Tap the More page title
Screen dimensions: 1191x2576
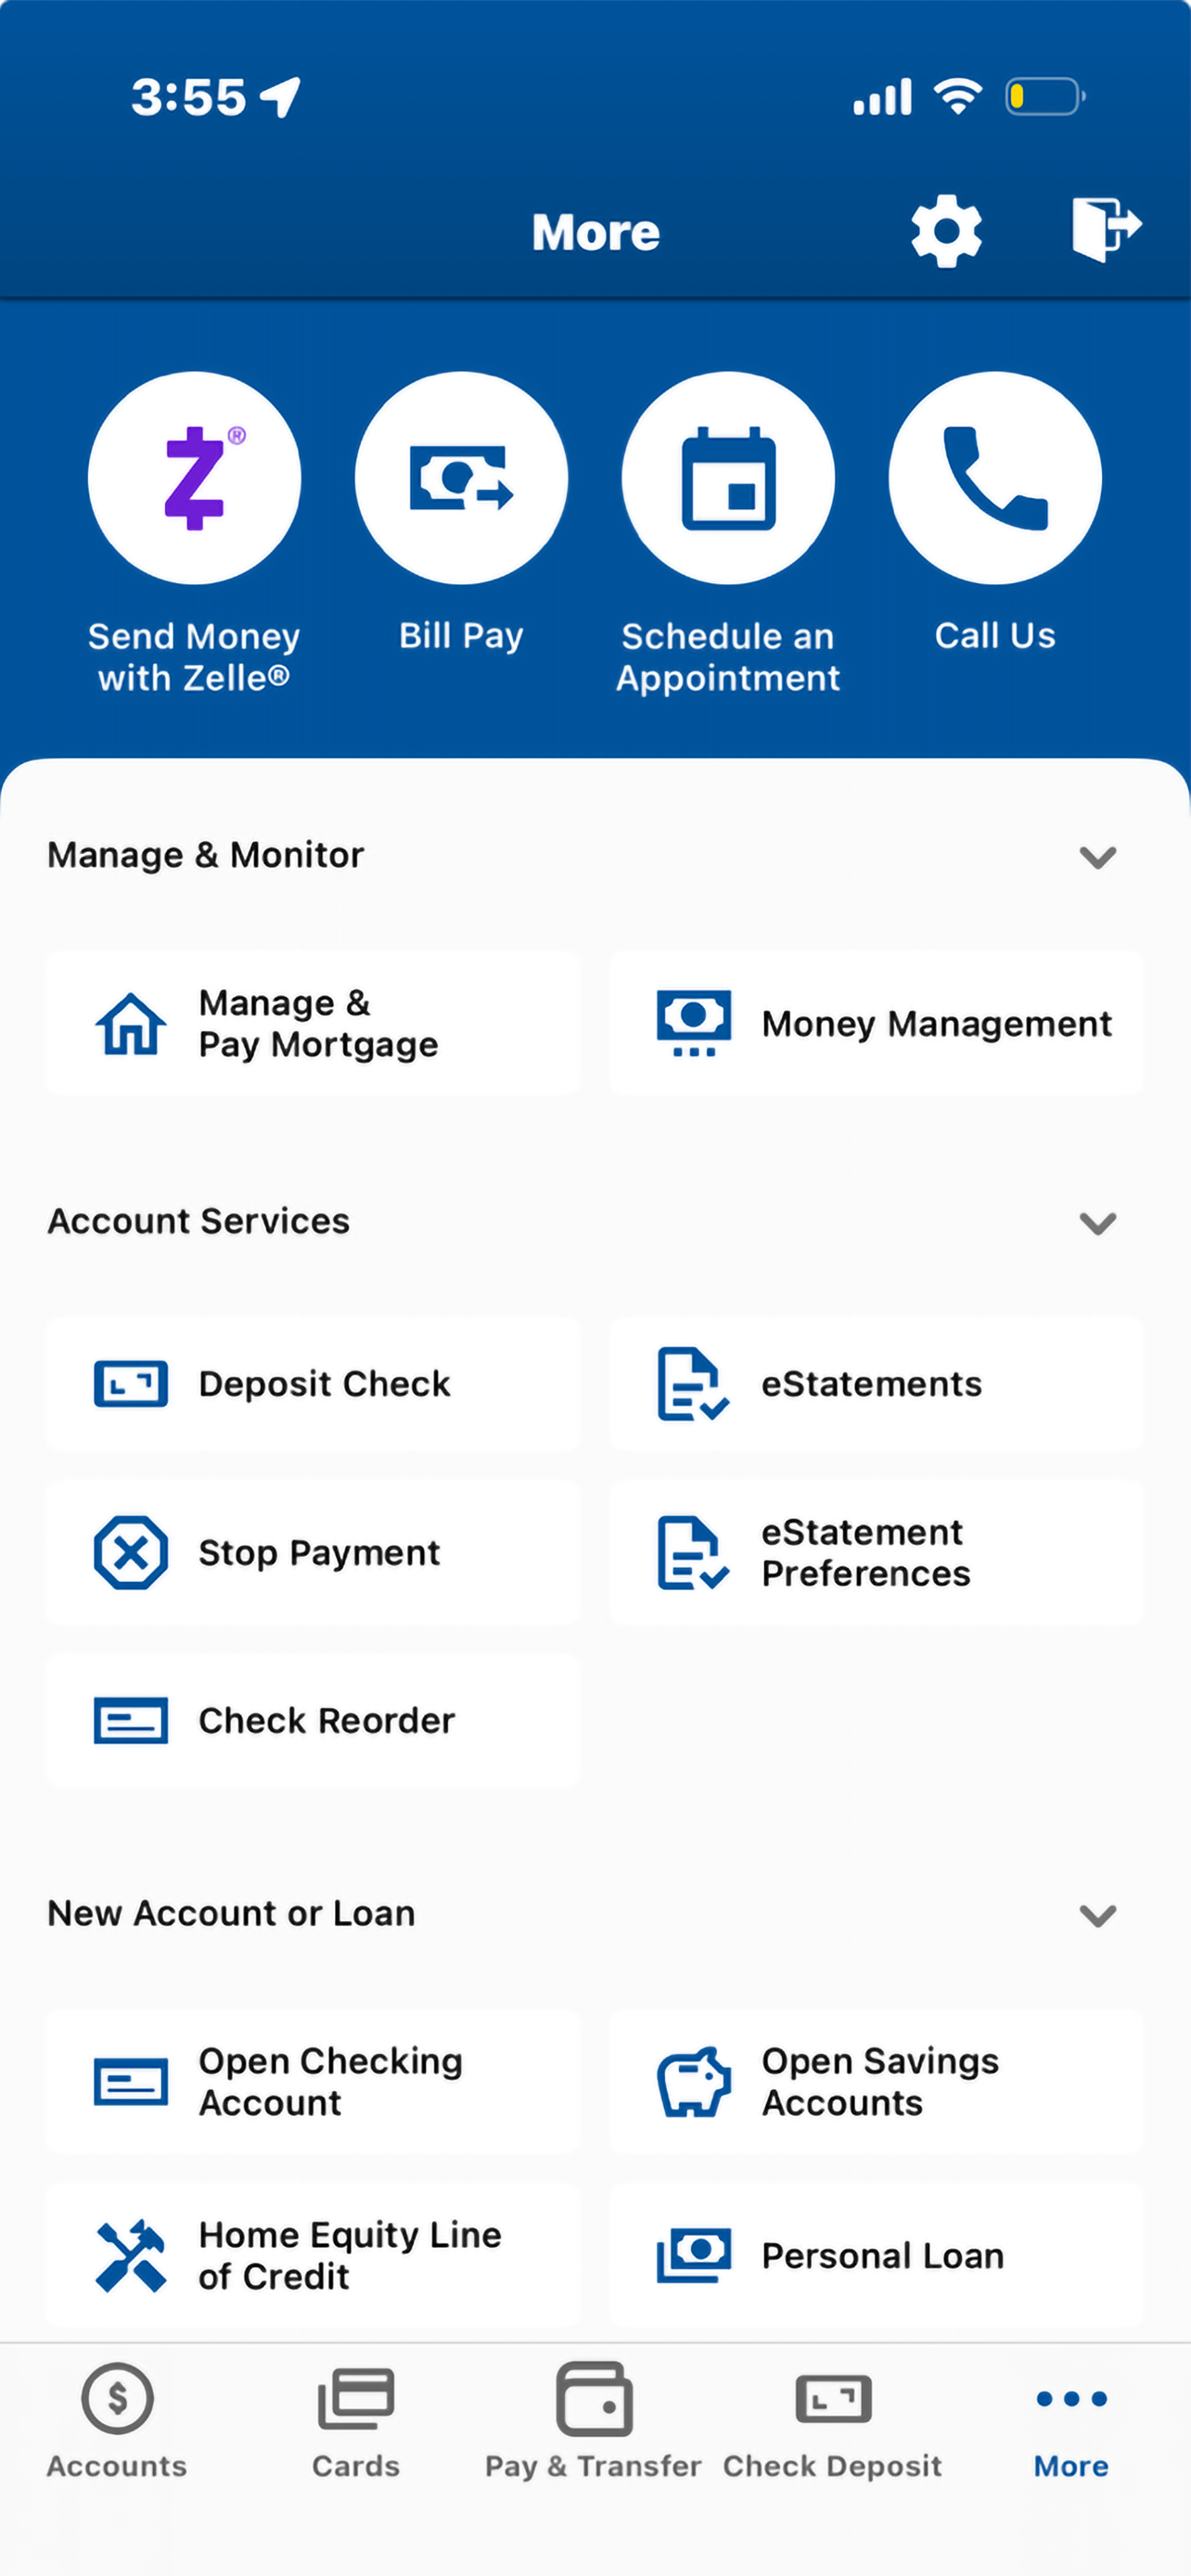point(596,233)
